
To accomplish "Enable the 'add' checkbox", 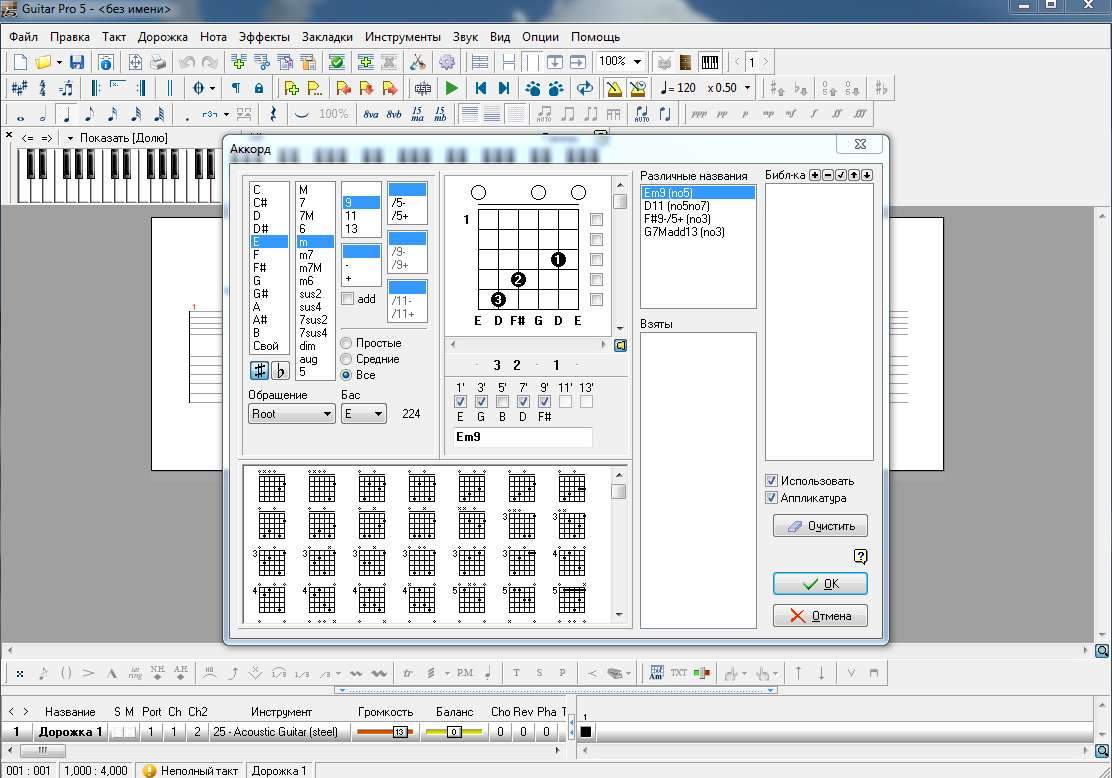I will click(x=348, y=299).
